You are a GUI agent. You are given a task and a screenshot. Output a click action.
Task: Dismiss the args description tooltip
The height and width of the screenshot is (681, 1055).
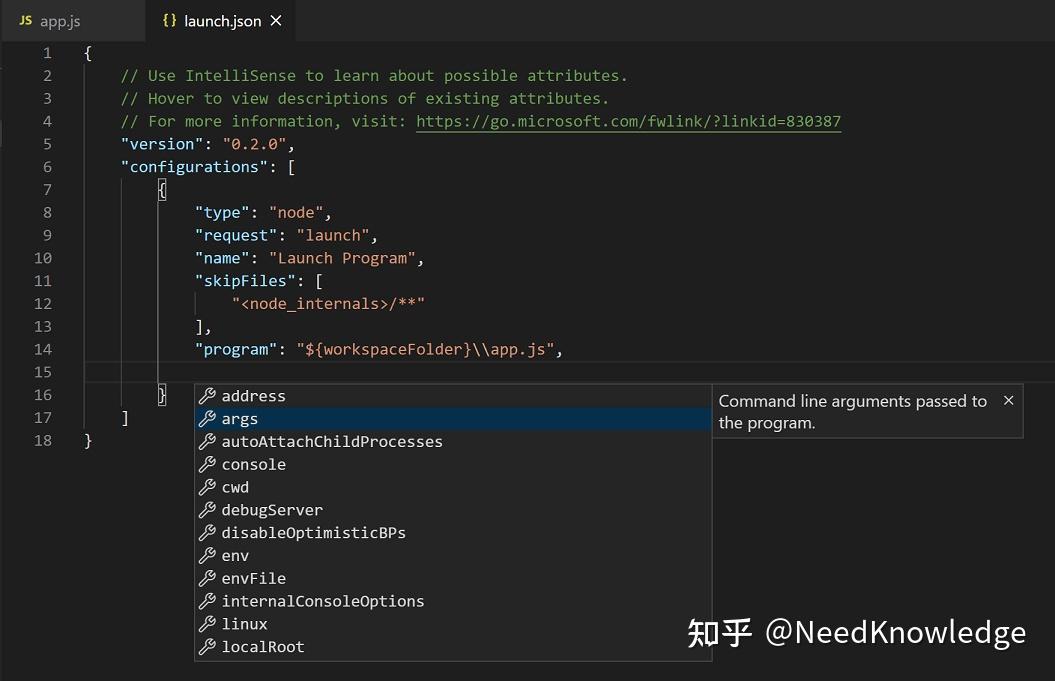click(1009, 400)
